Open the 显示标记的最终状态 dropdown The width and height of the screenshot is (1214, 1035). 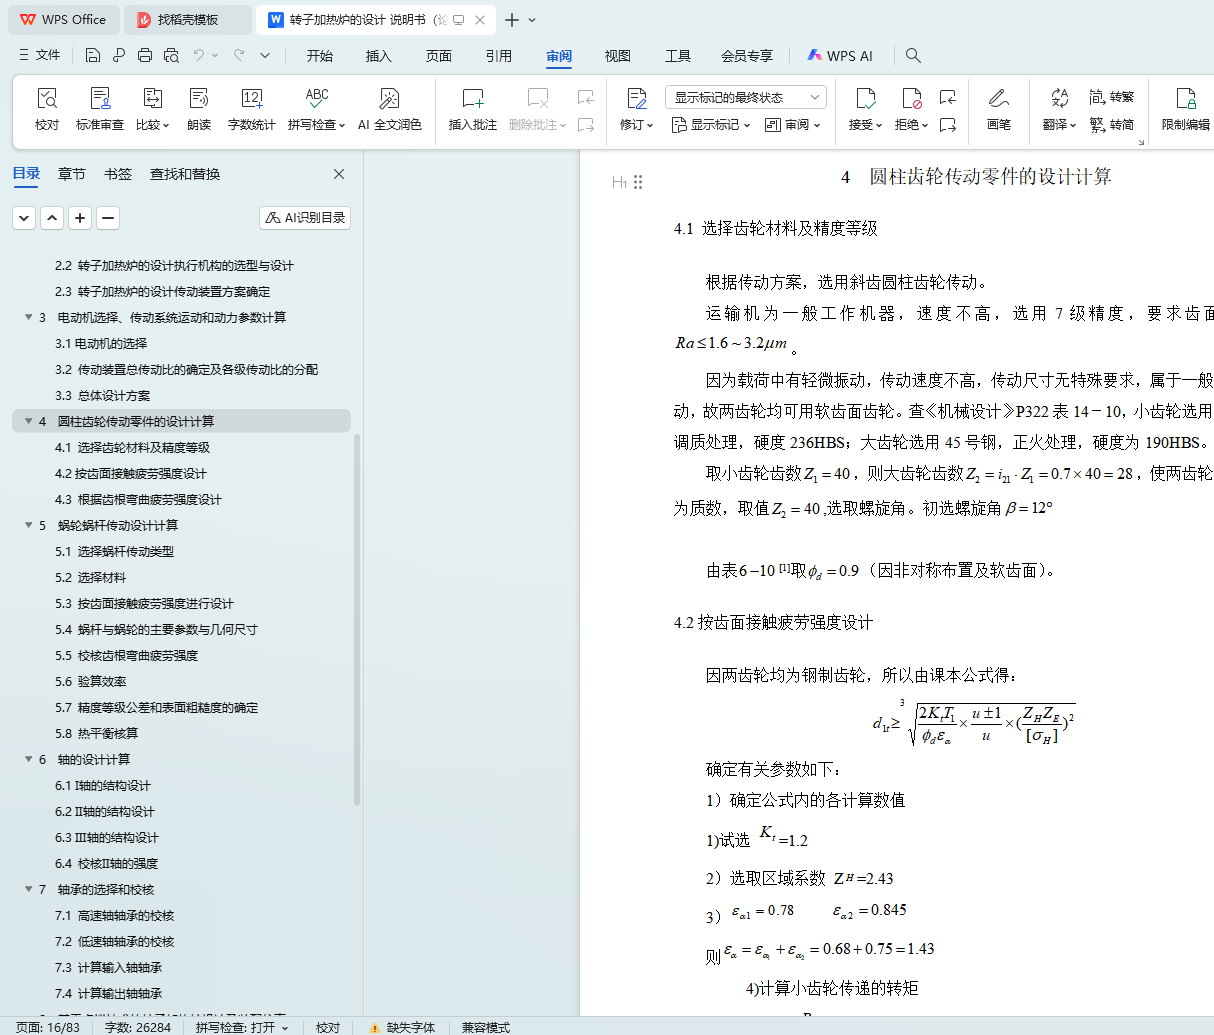point(746,97)
